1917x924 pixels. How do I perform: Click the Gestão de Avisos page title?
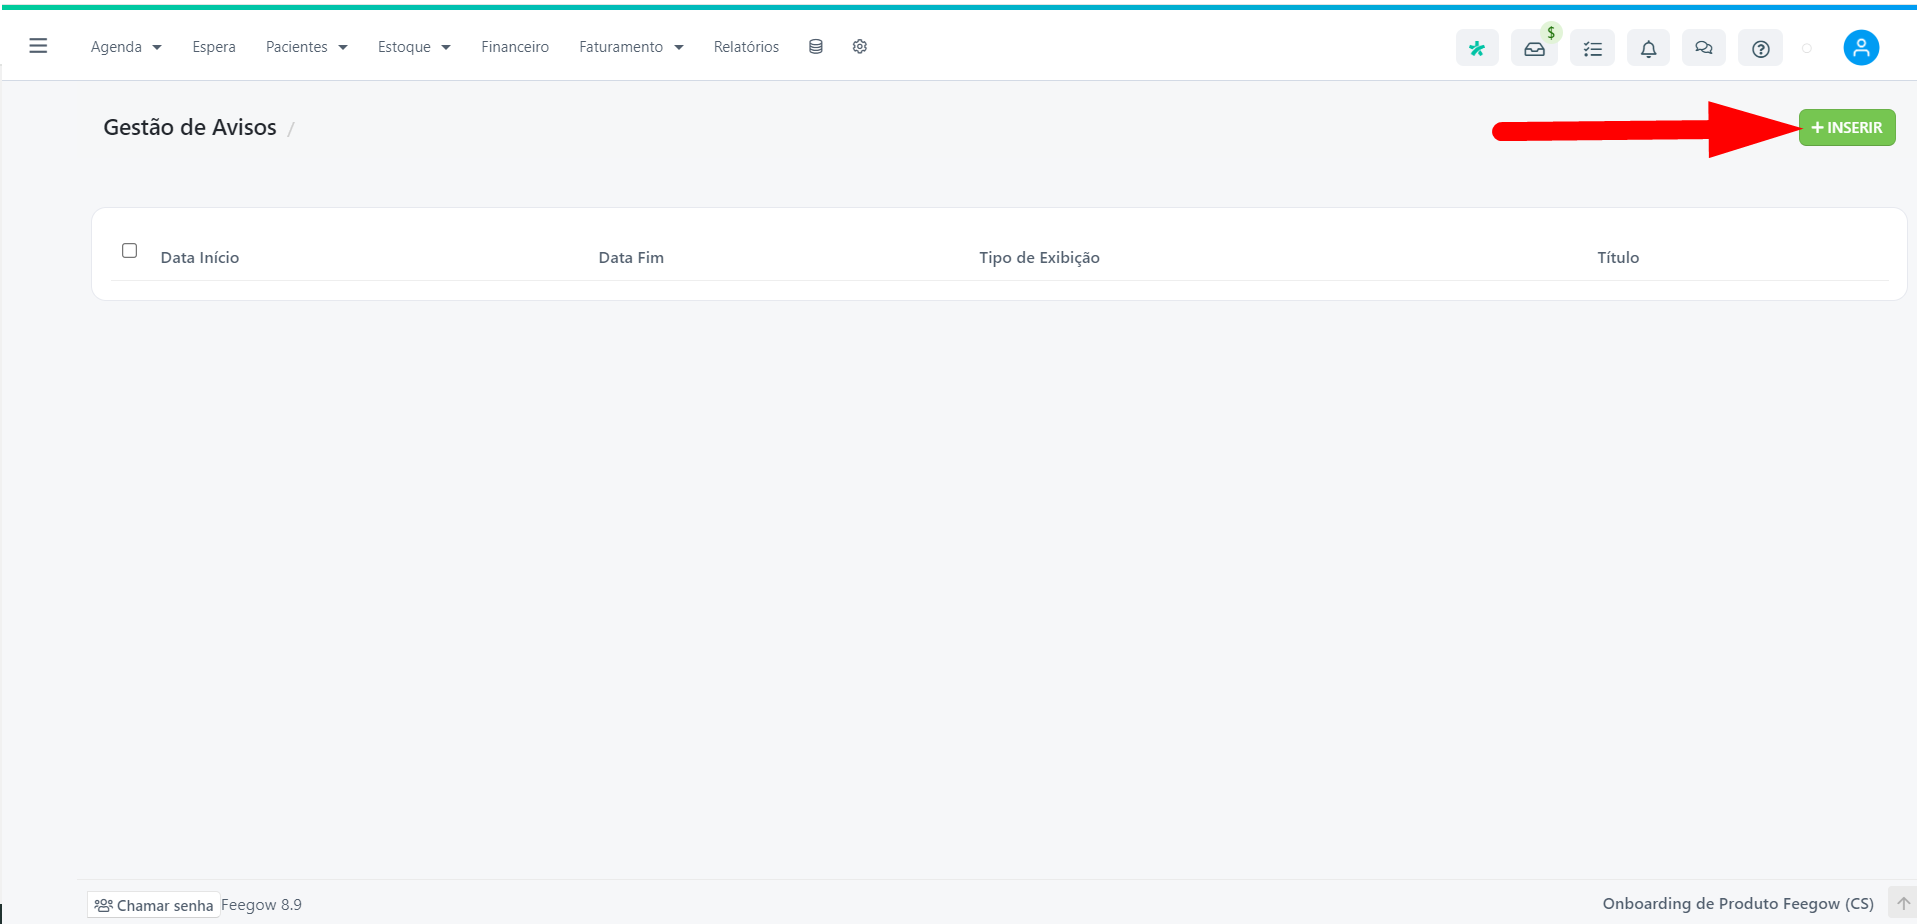(x=190, y=128)
